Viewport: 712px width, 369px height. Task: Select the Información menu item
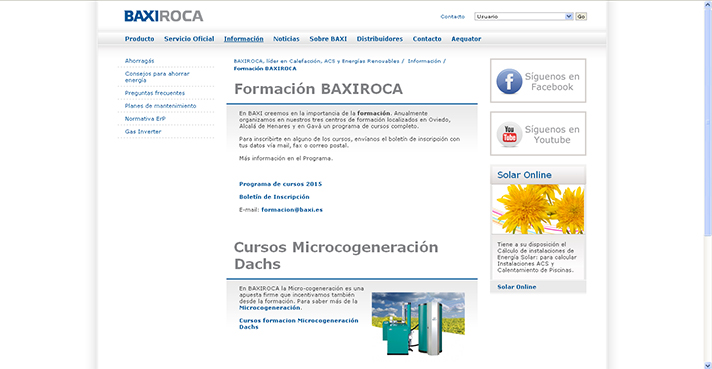click(243, 39)
